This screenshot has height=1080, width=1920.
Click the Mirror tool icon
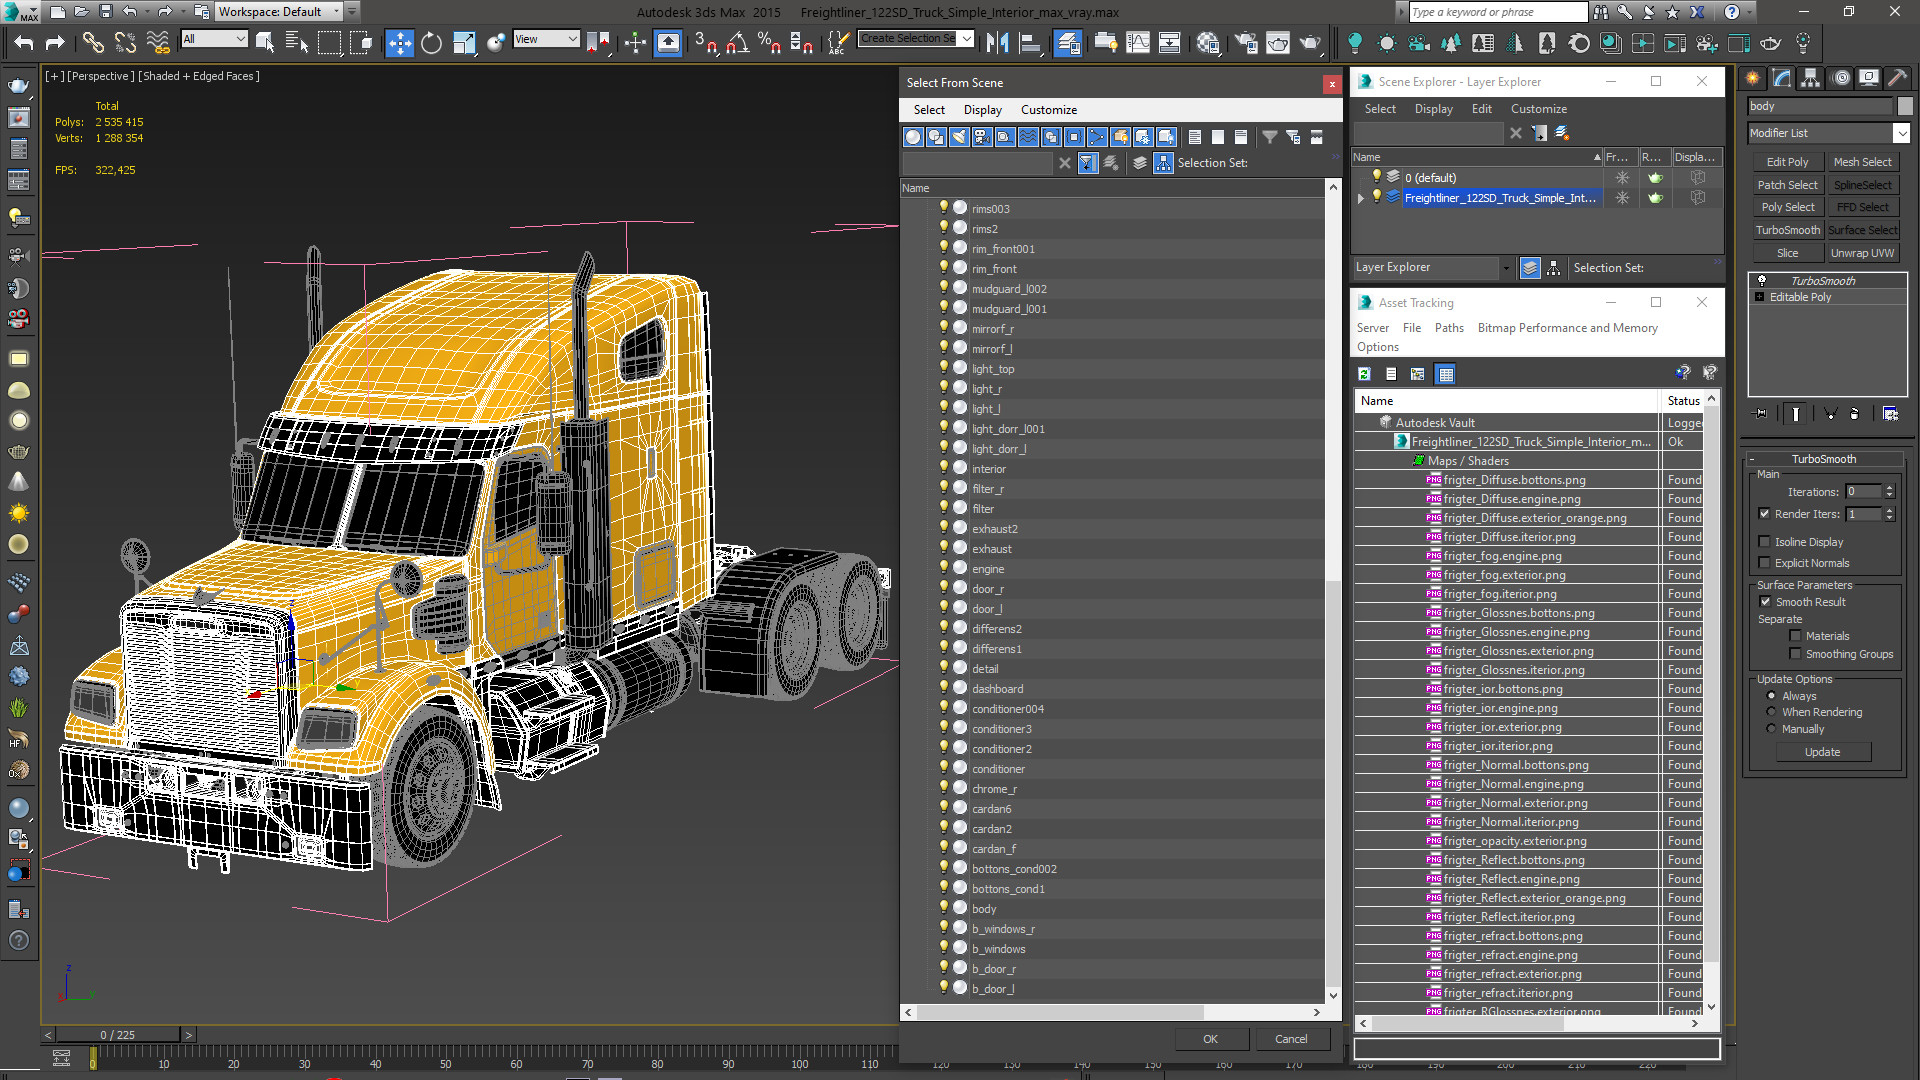[997, 42]
